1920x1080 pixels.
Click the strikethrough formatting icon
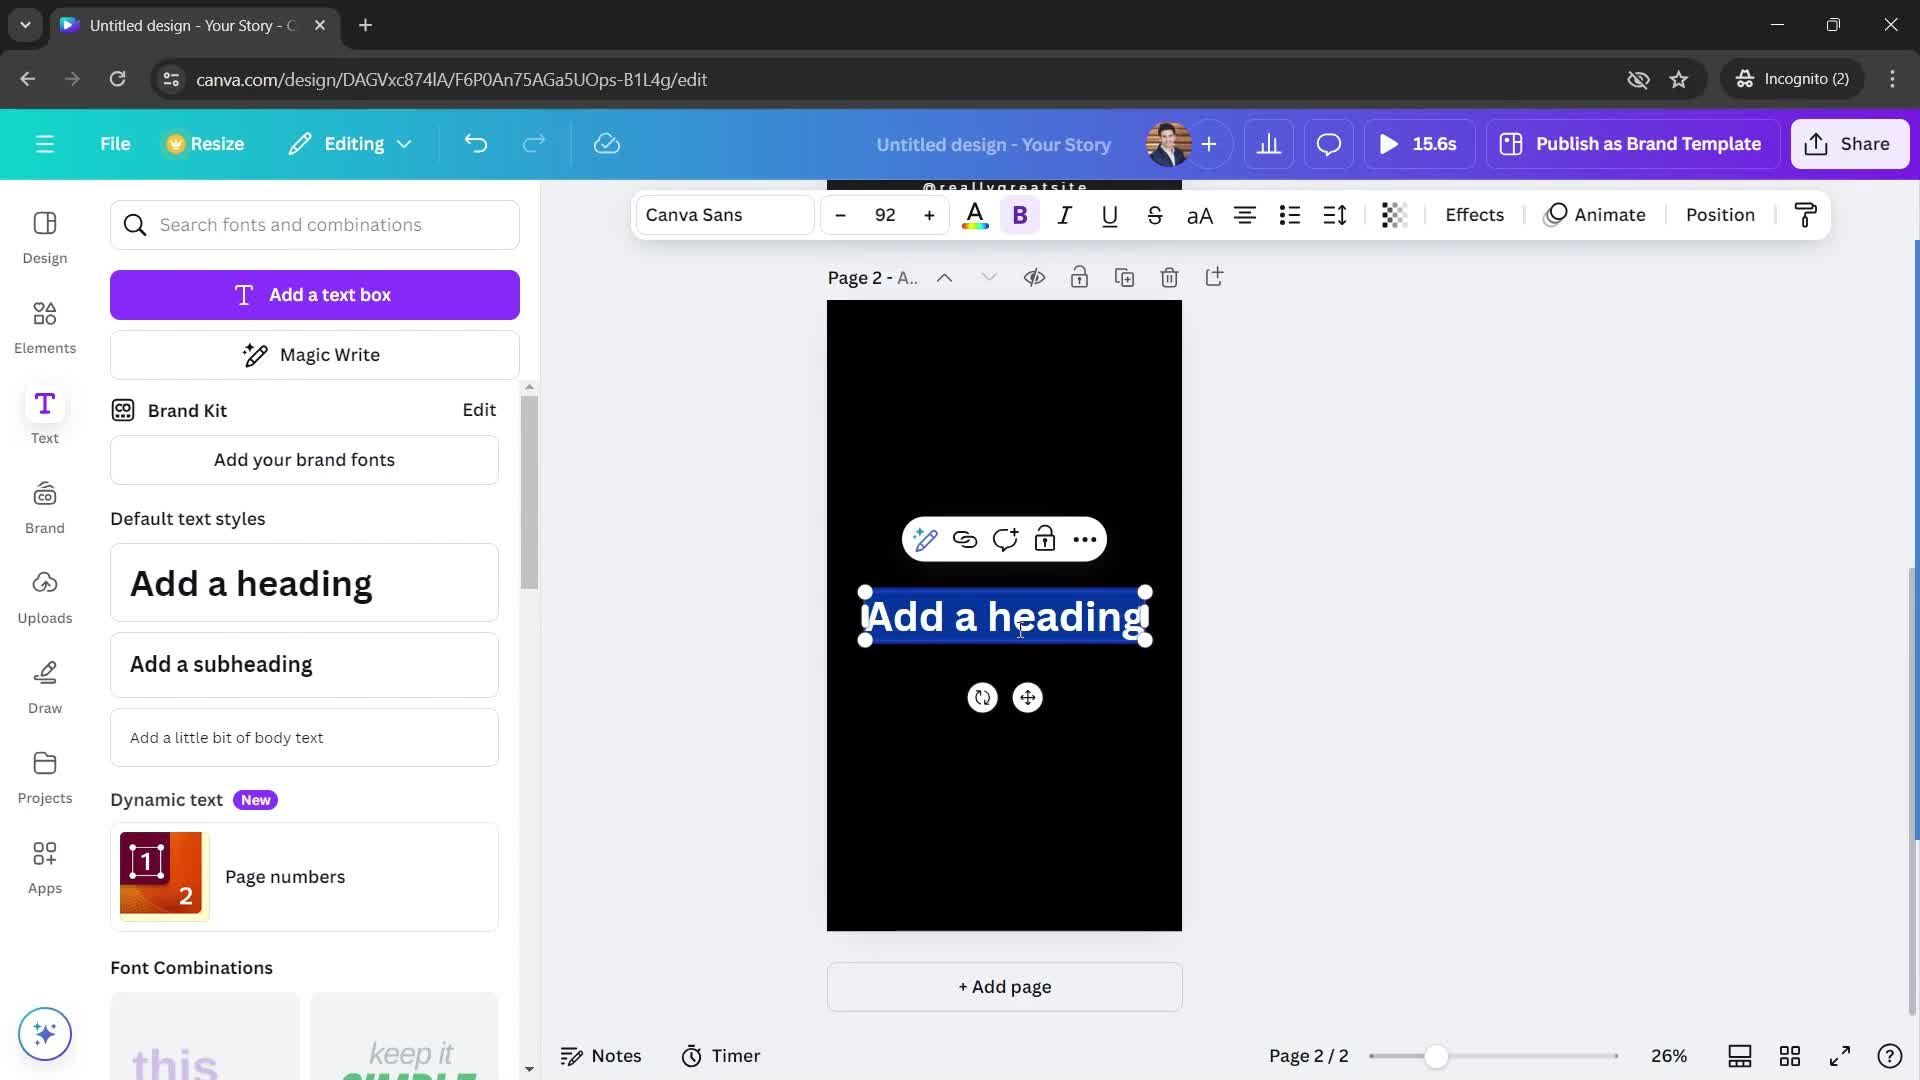[x=1154, y=215]
